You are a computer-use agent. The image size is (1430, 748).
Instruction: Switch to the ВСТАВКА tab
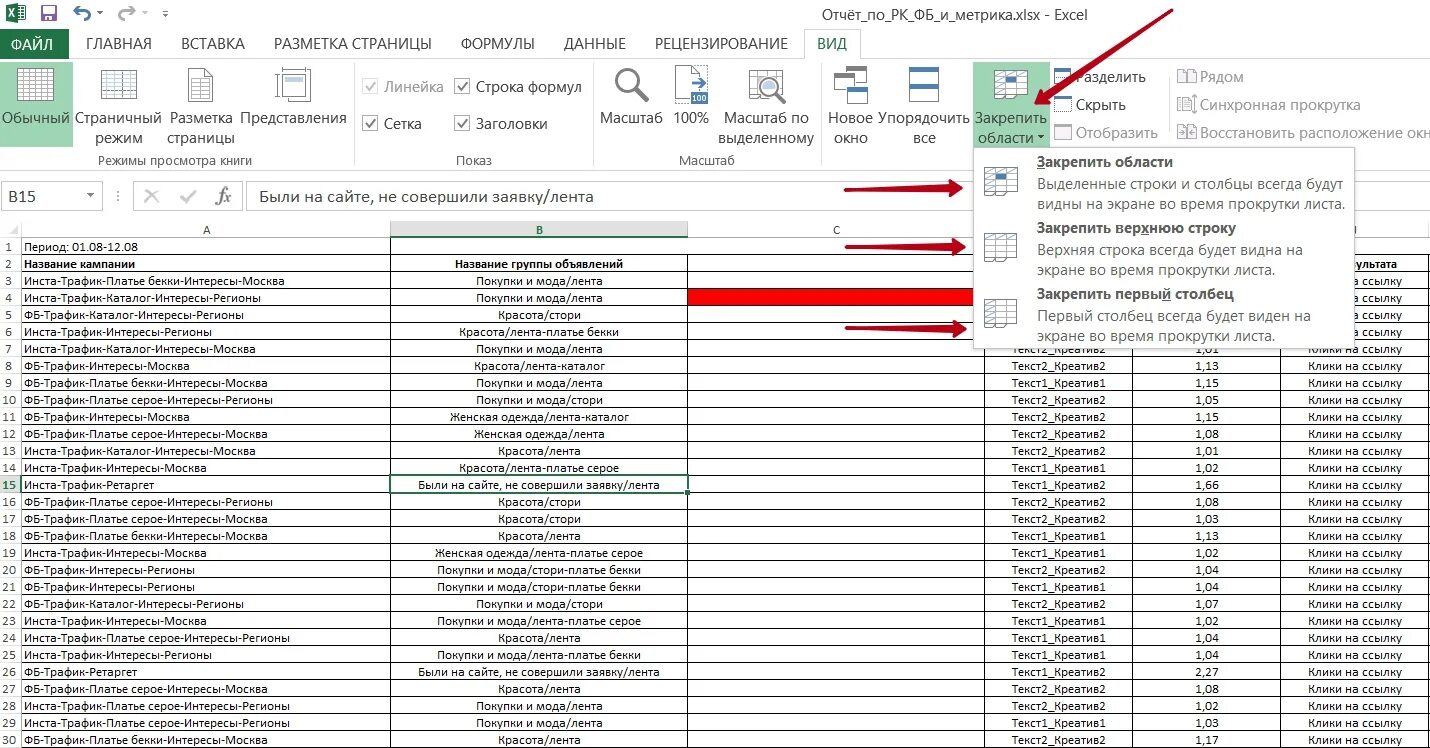click(213, 44)
